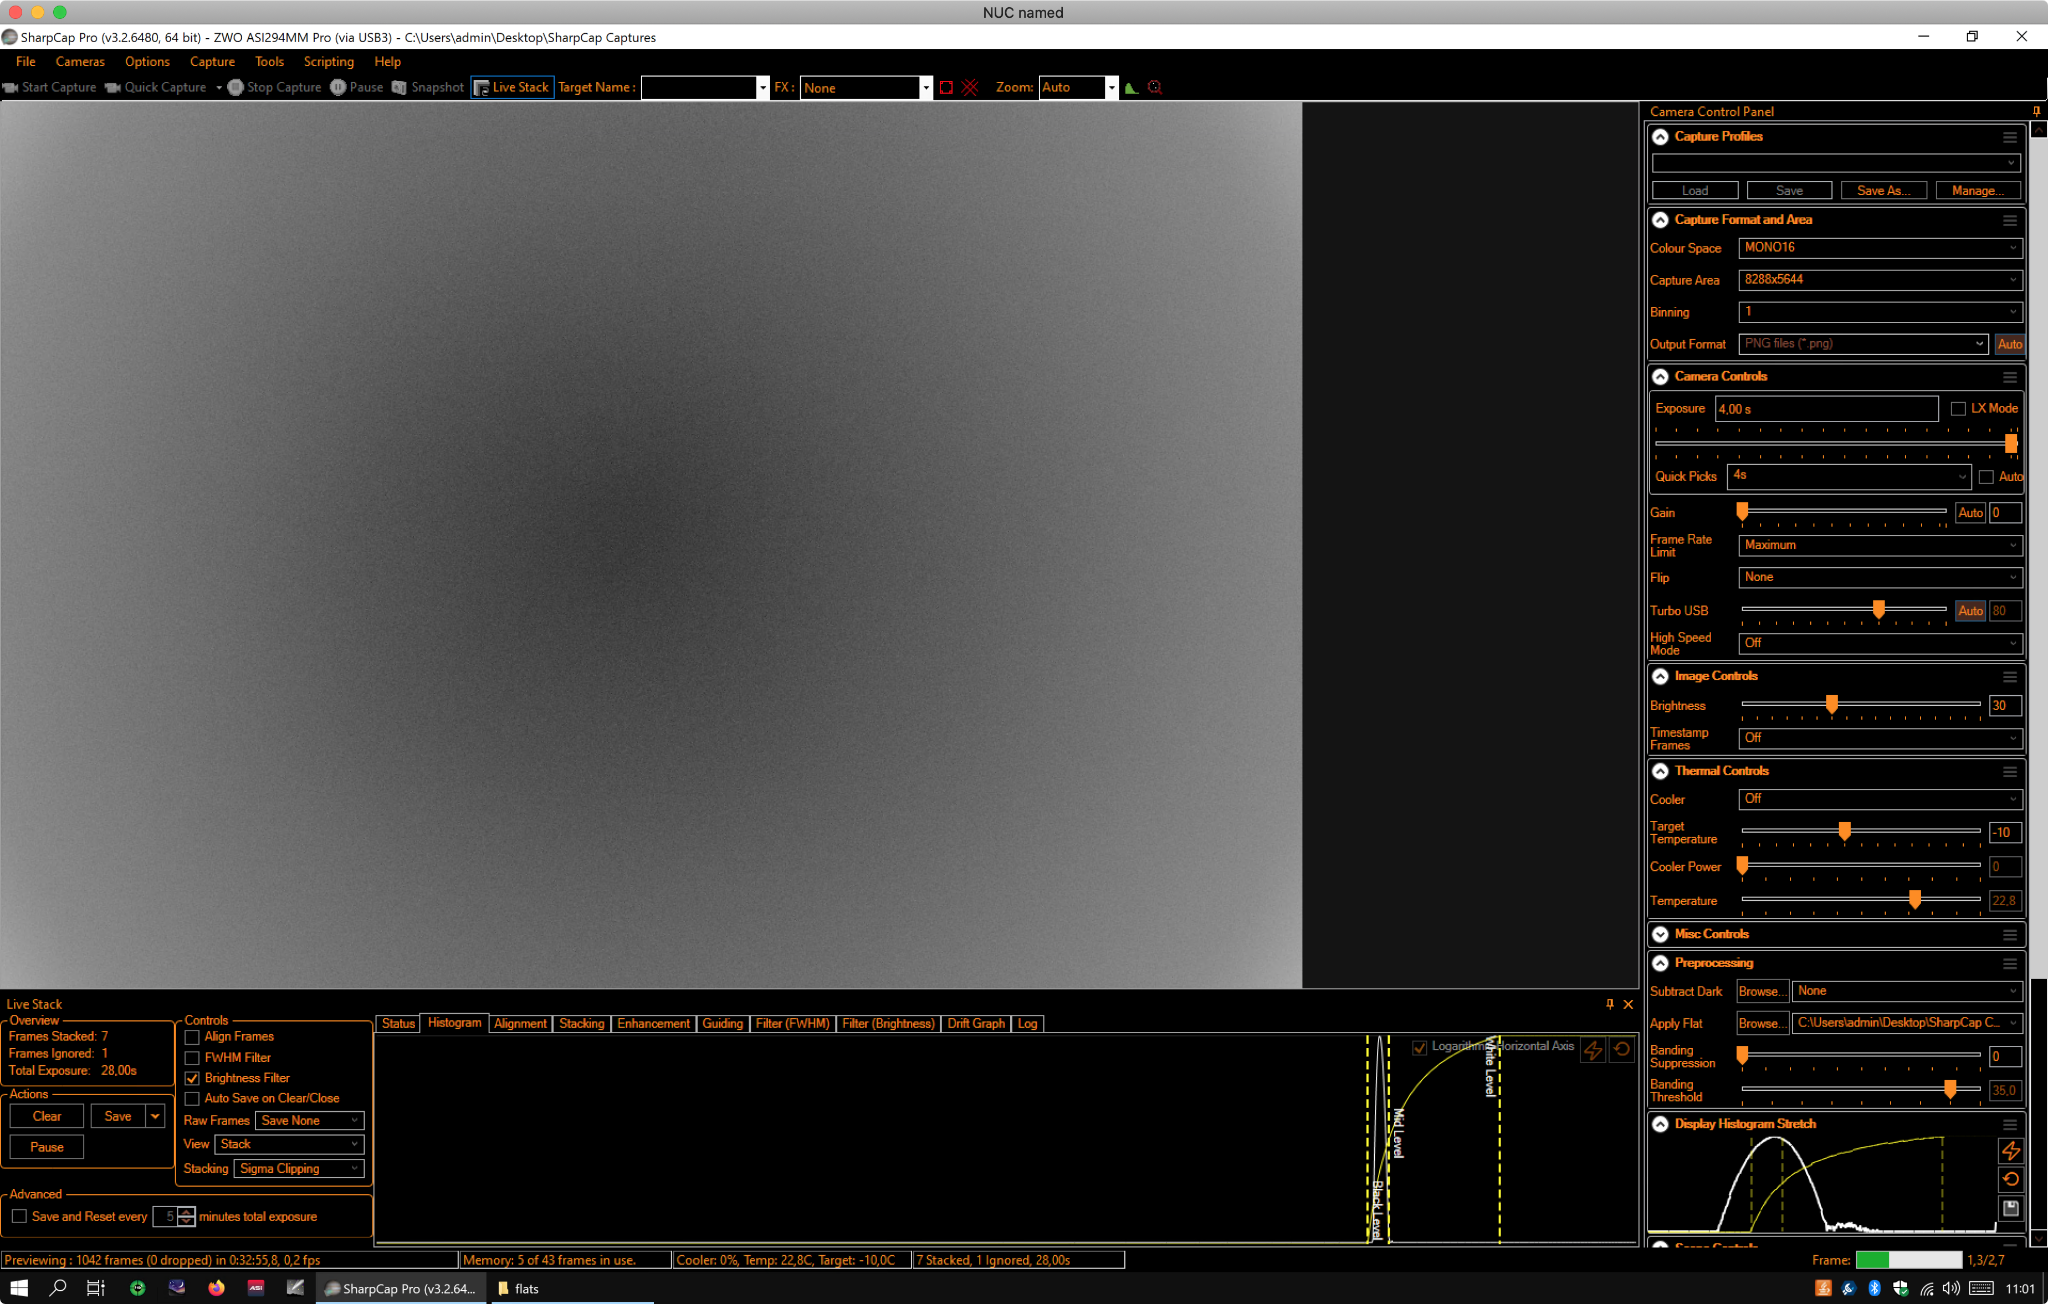This screenshot has height=1304, width=2048.
Task: Enable Auto Save on Clear/Close
Action: pyautogui.click(x=192, y=1099)
